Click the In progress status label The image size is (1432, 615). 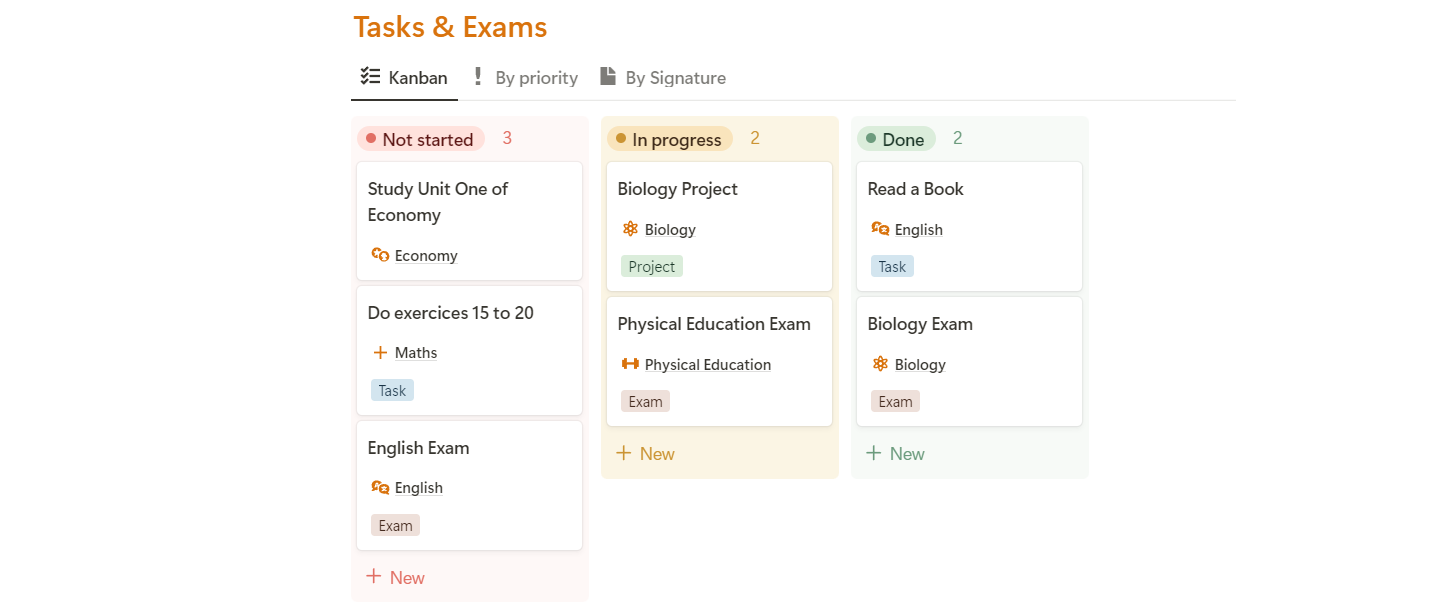[x=670, y=139]
